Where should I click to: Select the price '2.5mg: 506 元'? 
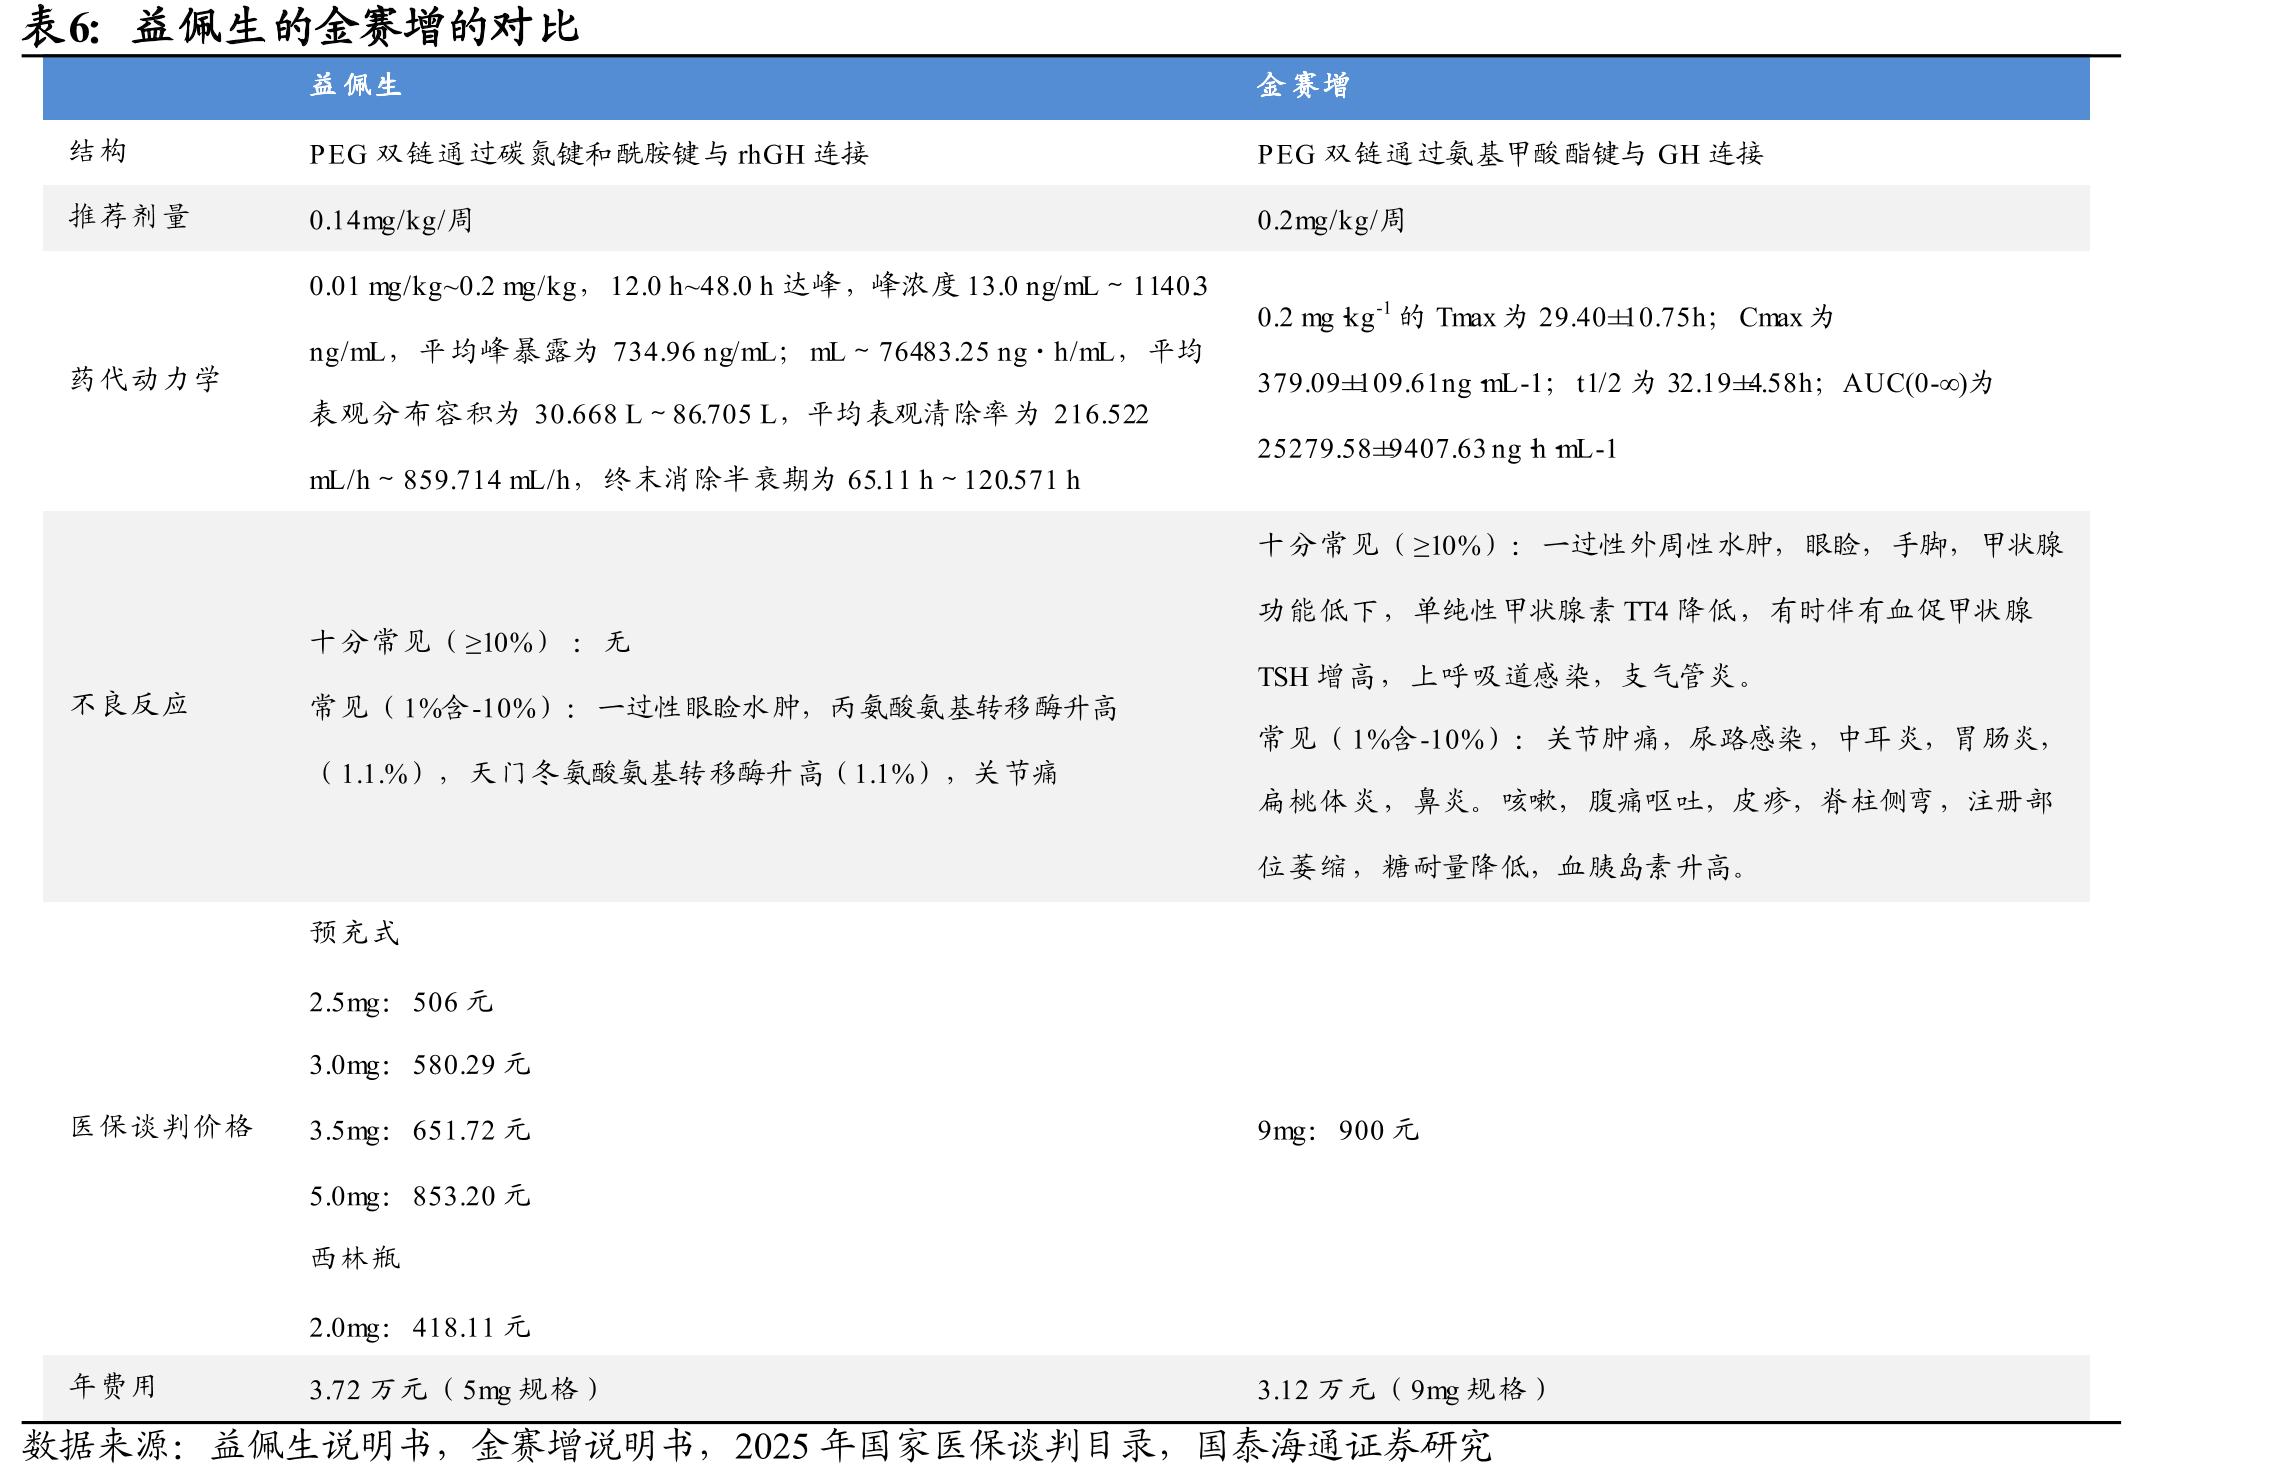tap(401, 1002)
